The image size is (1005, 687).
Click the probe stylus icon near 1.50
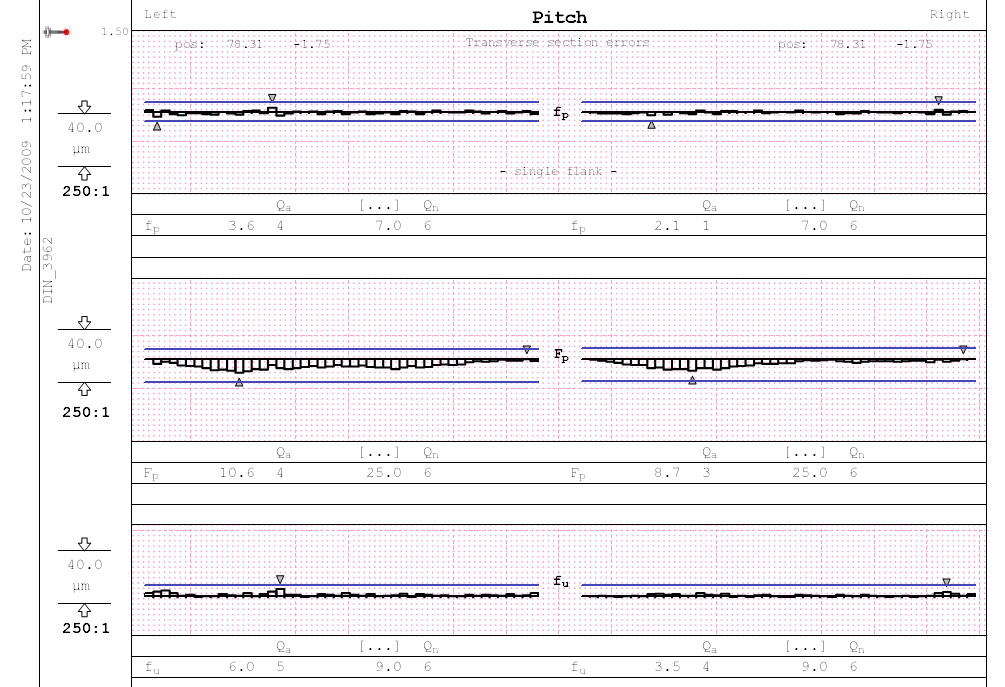click(x=56, y=32)
